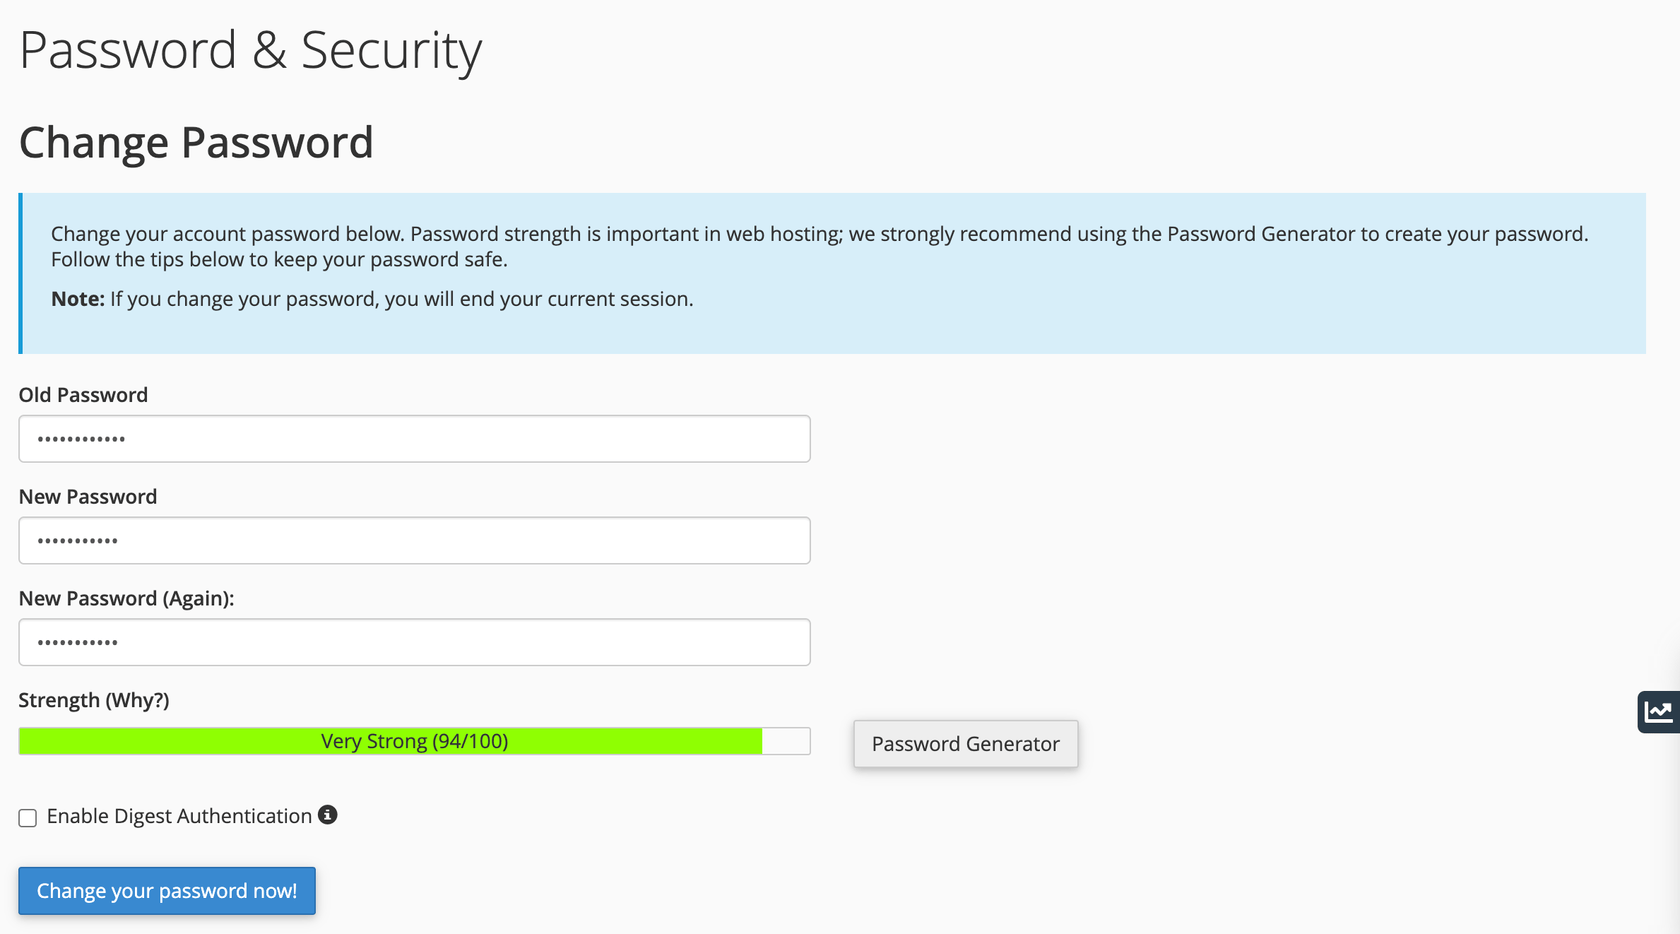Enable the Digest Authentication checkbox
This screenshot has height=934, width=1680.
[x=28, y=818]
